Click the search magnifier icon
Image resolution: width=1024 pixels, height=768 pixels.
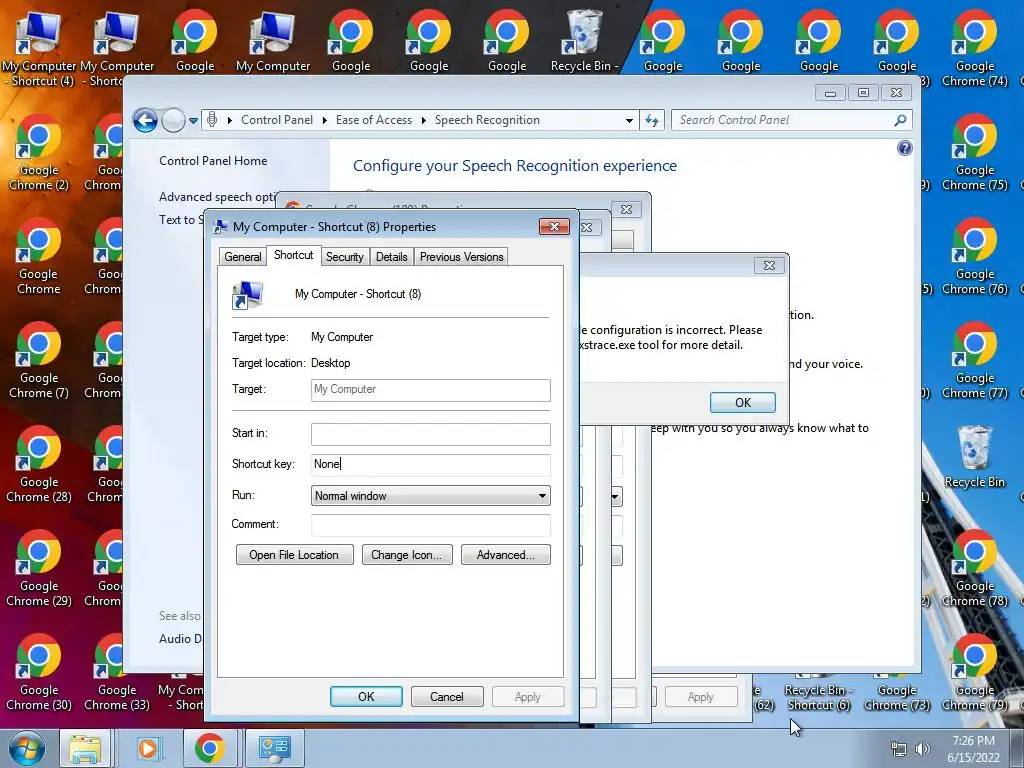coord(900,120)
